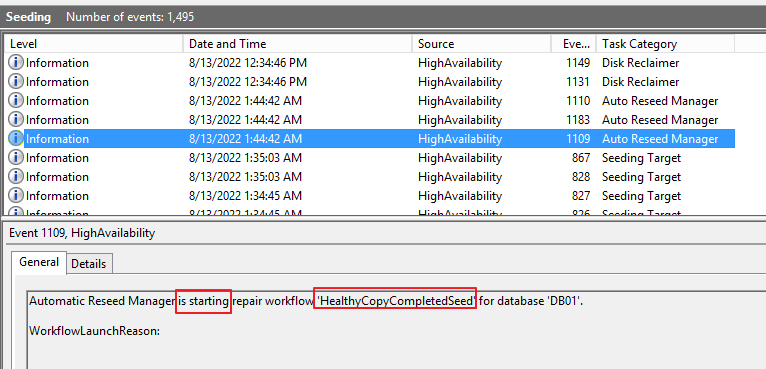Sort by Date and Time column
Image resolution: width=766 pixels, height=369 pixels.
298,44
